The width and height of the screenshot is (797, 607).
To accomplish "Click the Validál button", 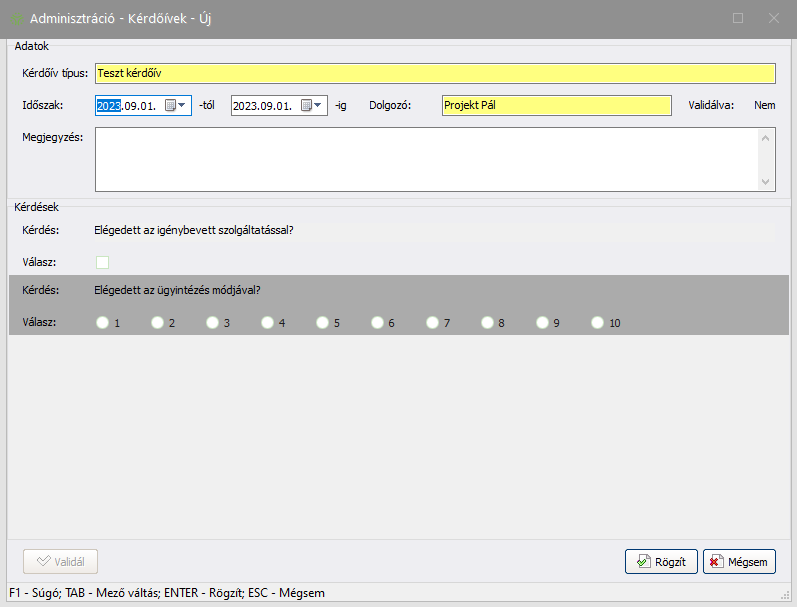I will pyautogui.click(x=60, y=562).
